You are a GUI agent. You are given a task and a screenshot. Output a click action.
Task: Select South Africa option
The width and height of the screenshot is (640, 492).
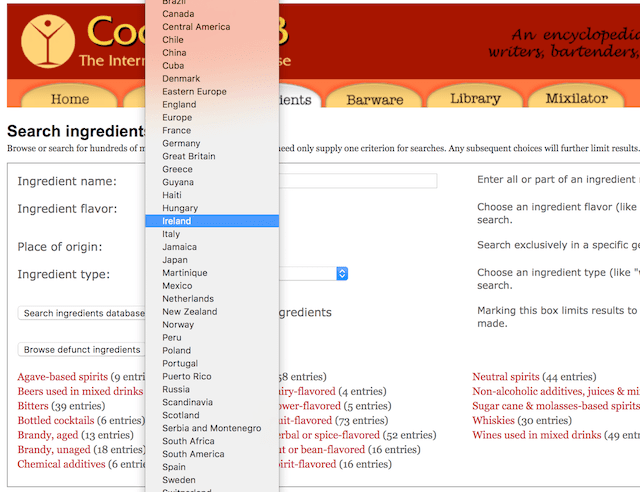tap(212, 441)
